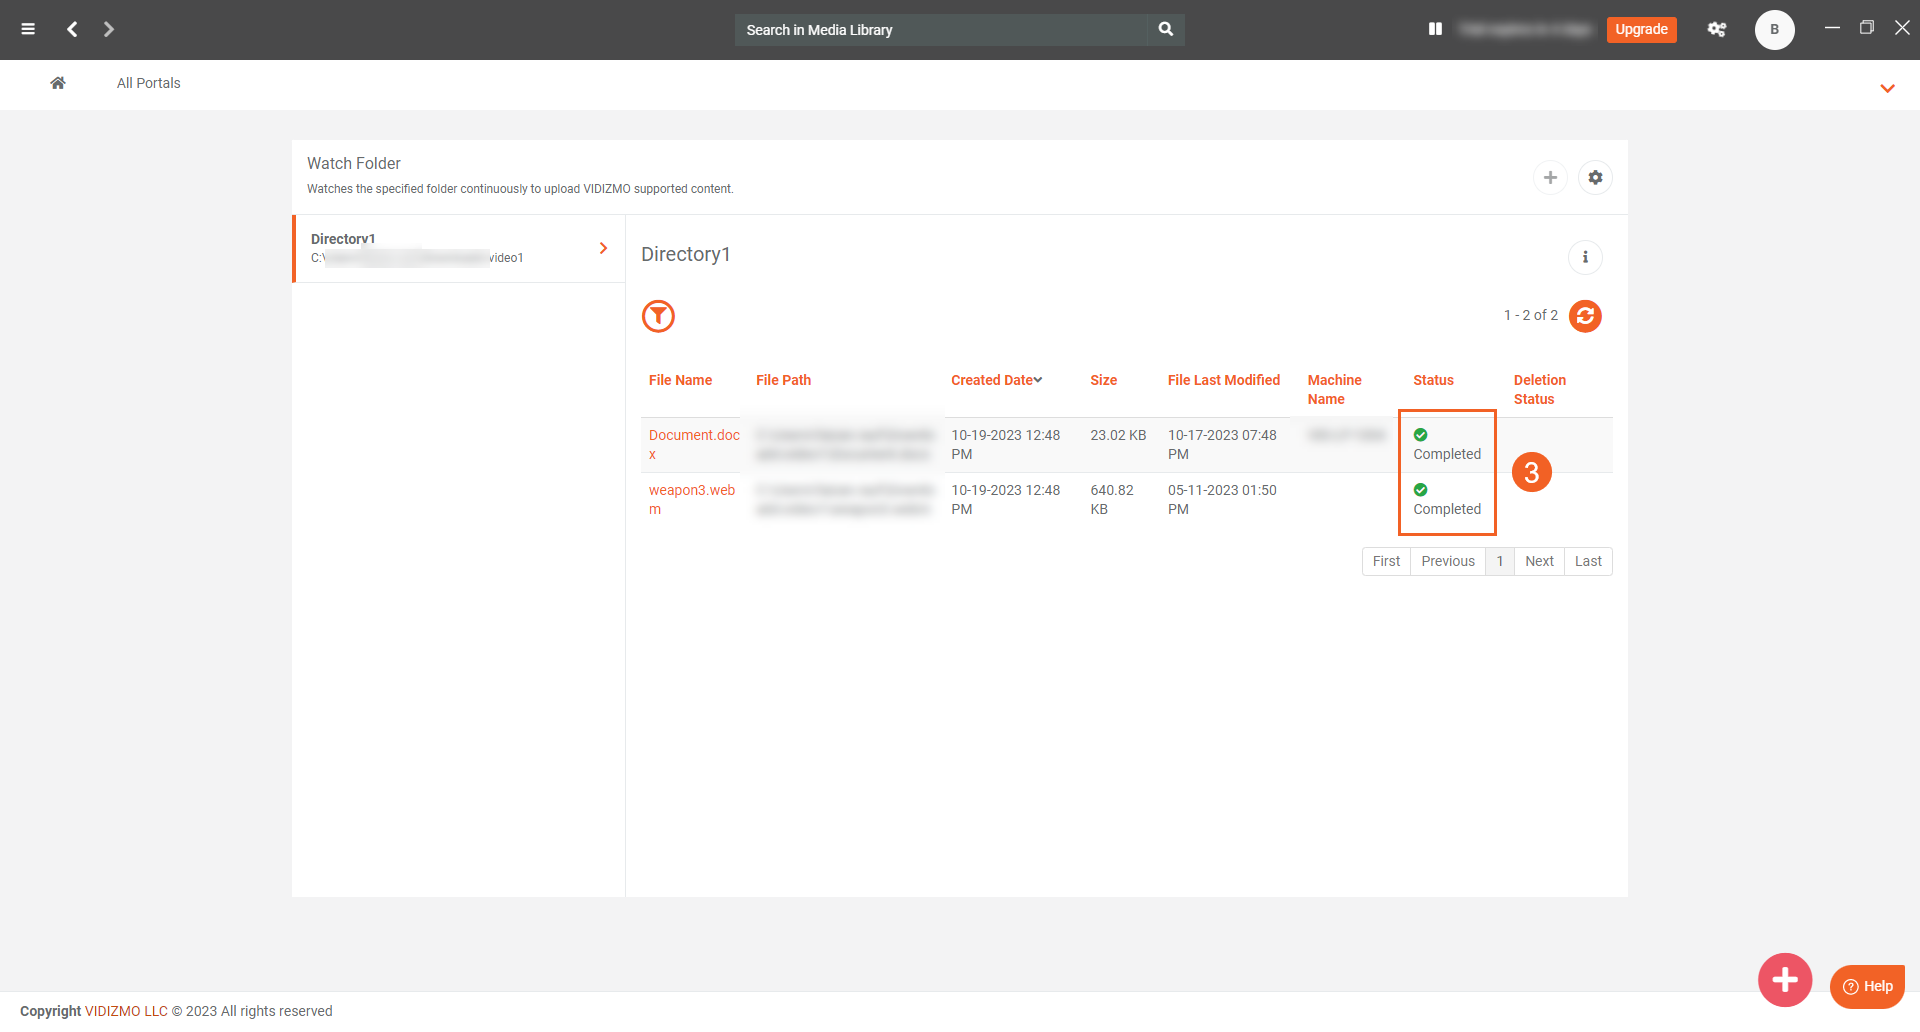This screenshot has width=1920, height=1032.
Task: Open the user profile avatar menu
Action: [1774, 29]
